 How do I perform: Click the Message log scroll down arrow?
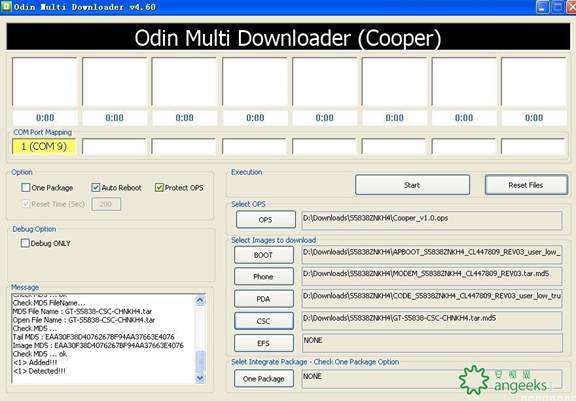point(200,378)
